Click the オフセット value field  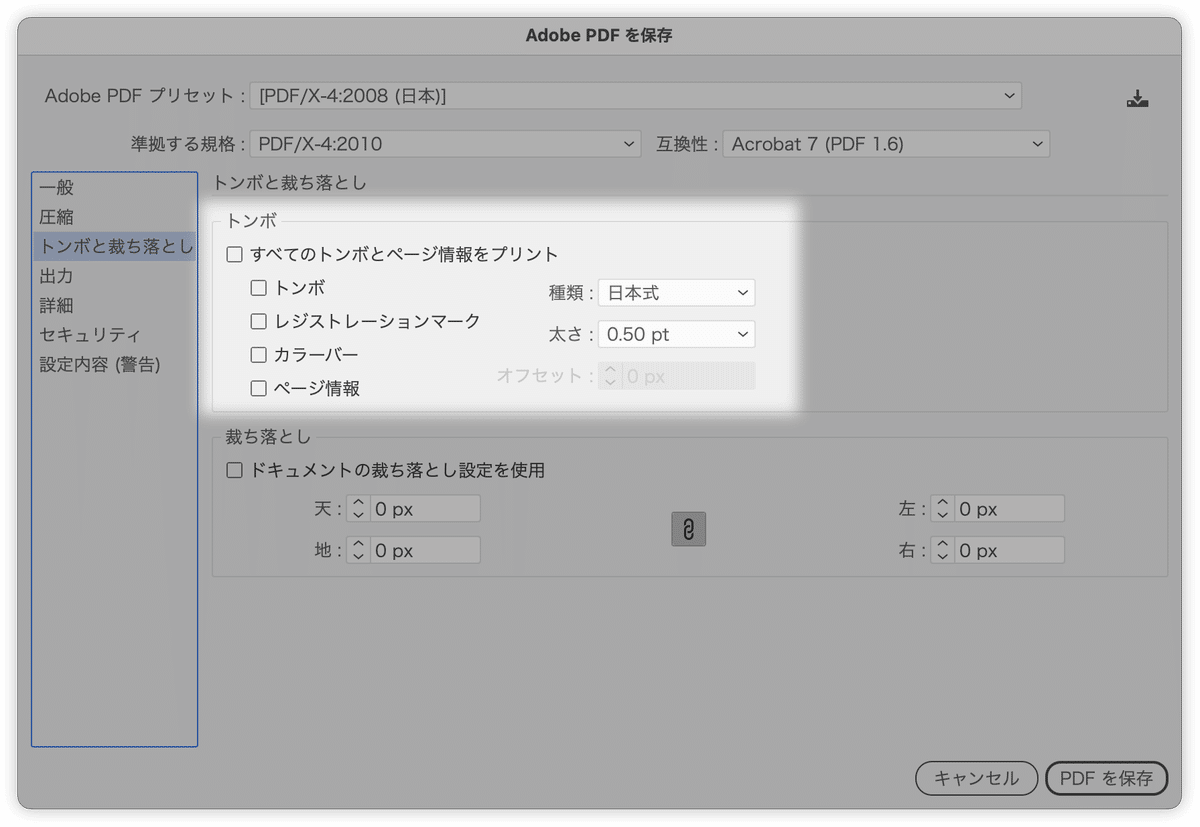click(x=688, y=376)
